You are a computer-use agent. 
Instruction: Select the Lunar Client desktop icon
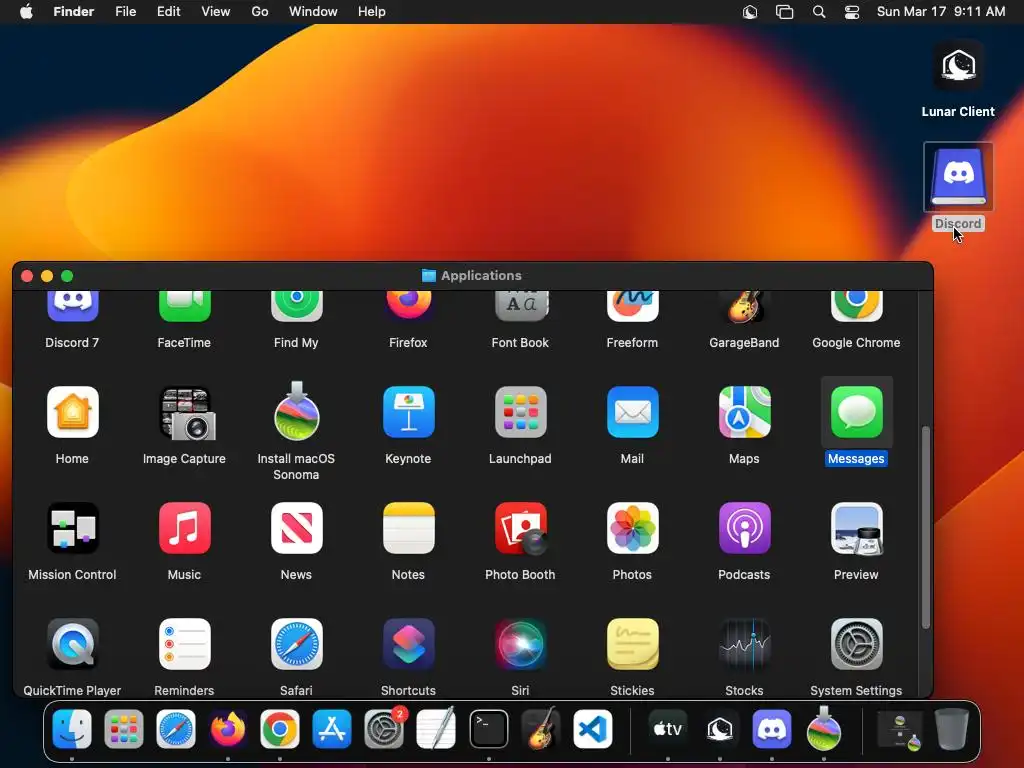pos(958,65)
